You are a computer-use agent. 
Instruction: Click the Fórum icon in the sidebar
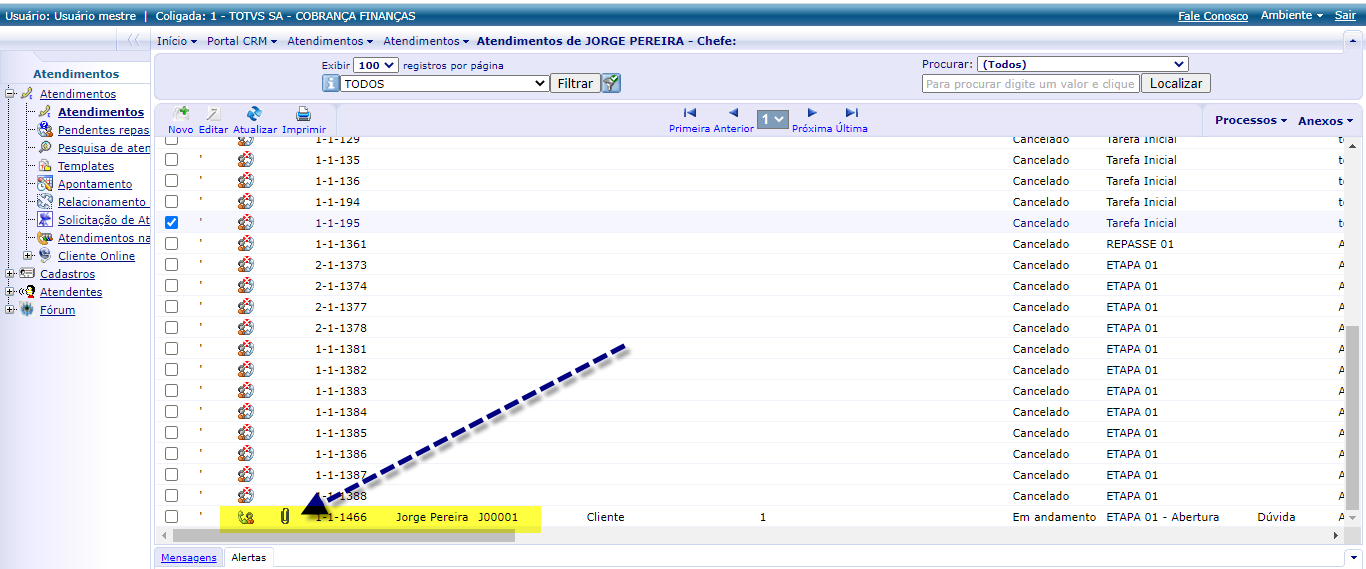[27, 310]
